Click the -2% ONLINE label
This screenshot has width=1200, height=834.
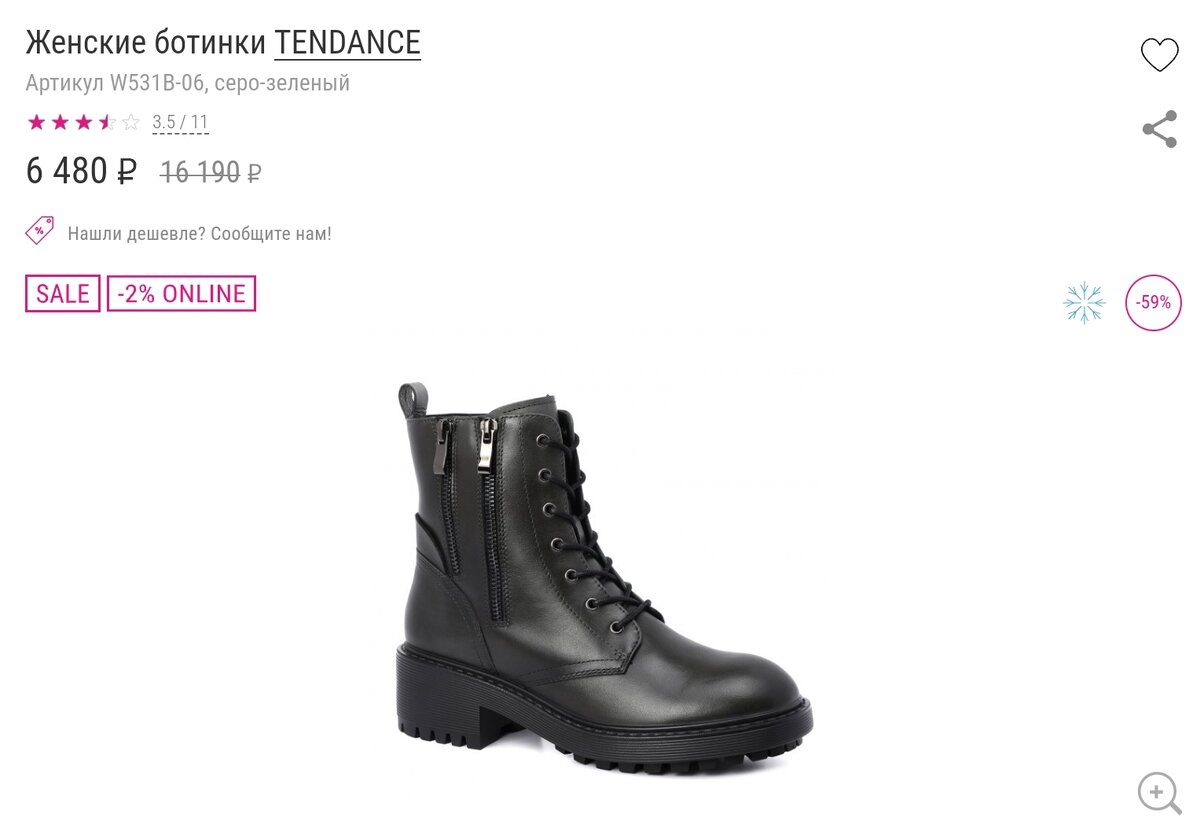tap(181, 293)
